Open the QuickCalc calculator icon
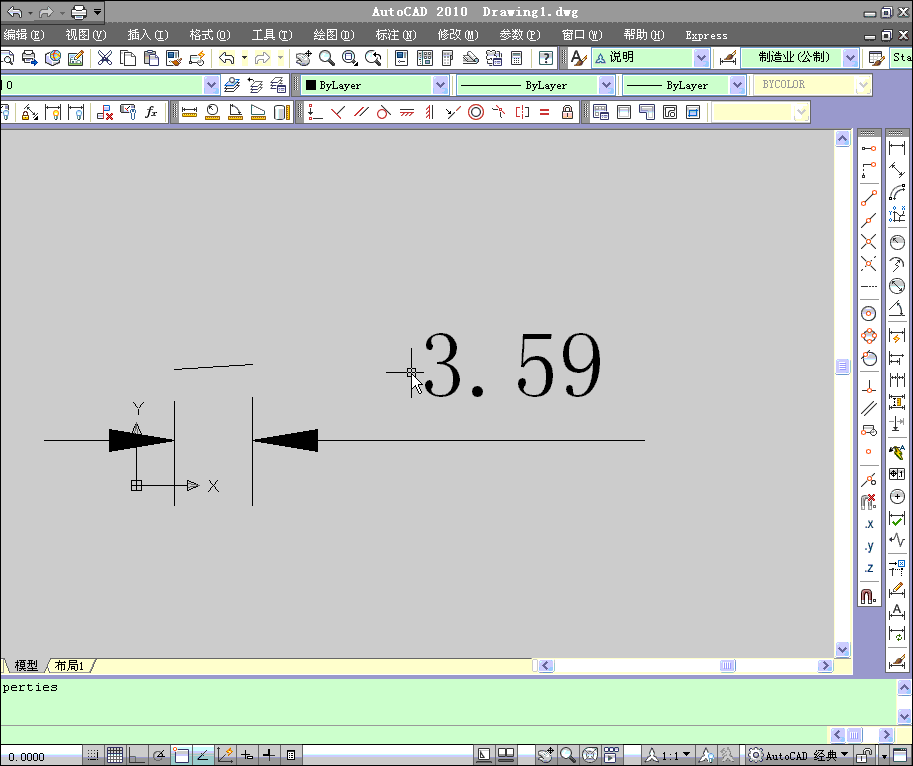The image size is (913, 766). coord(516,58)
